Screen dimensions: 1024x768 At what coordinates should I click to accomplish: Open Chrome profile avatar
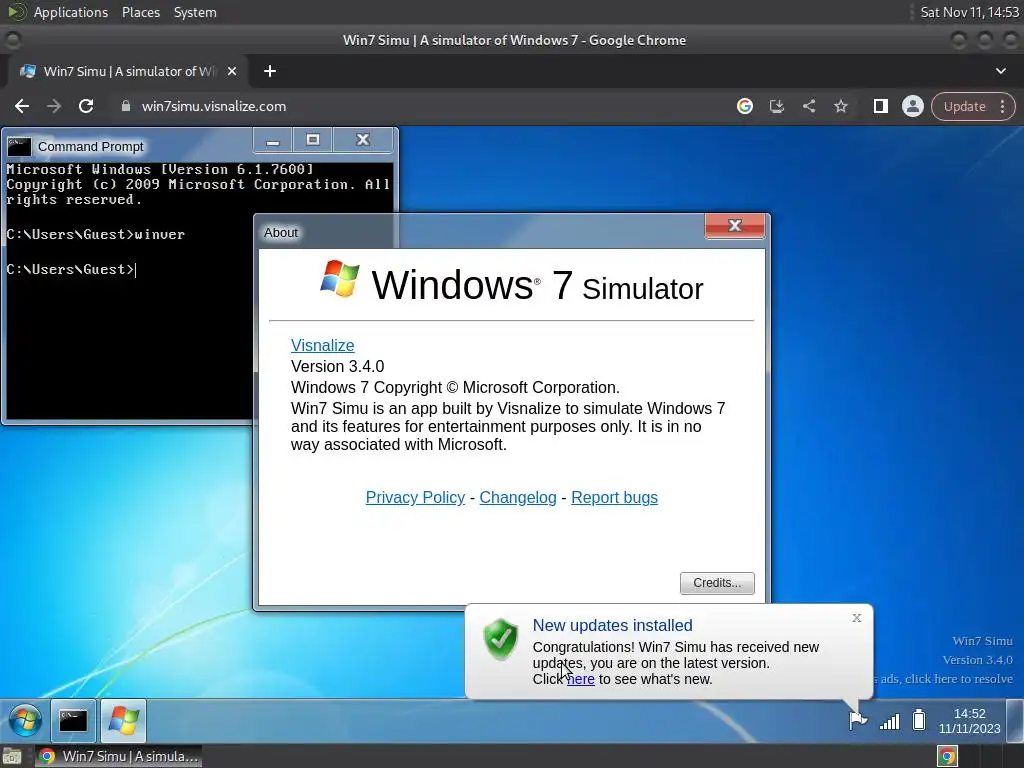coord(912,106)
